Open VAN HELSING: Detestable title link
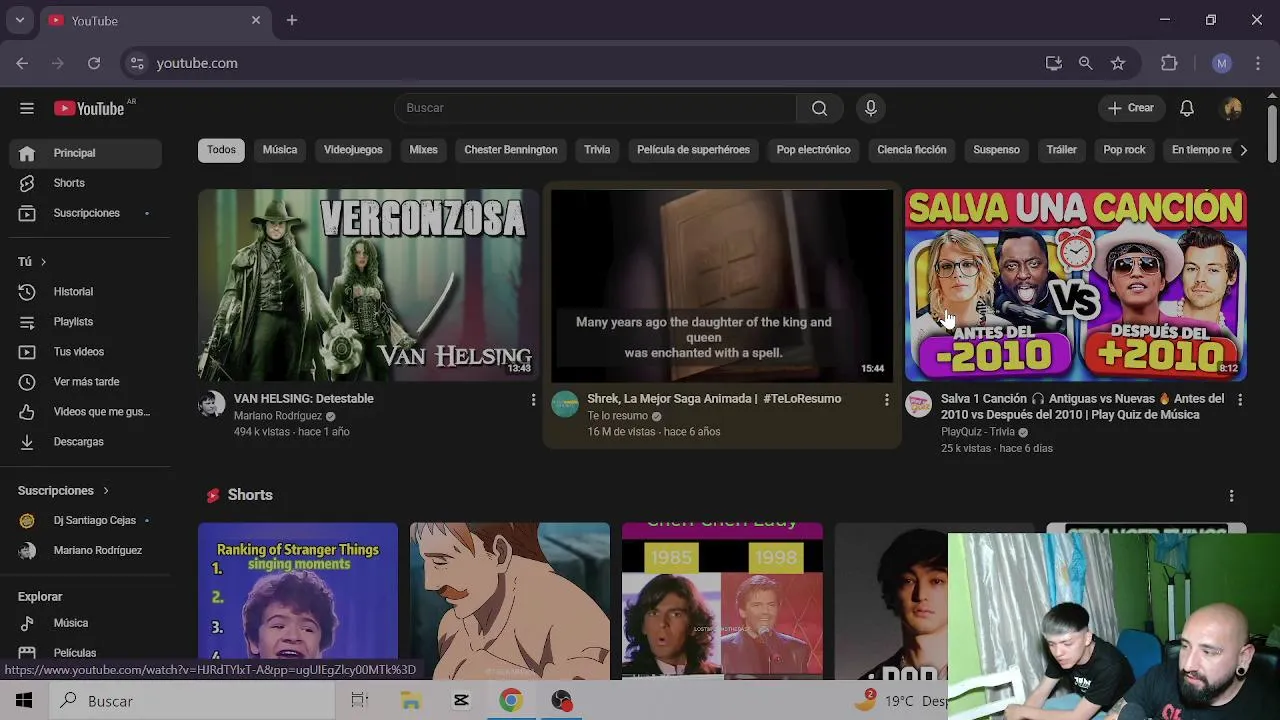This screenshot has width=1280, height=720. pos(303,398)
